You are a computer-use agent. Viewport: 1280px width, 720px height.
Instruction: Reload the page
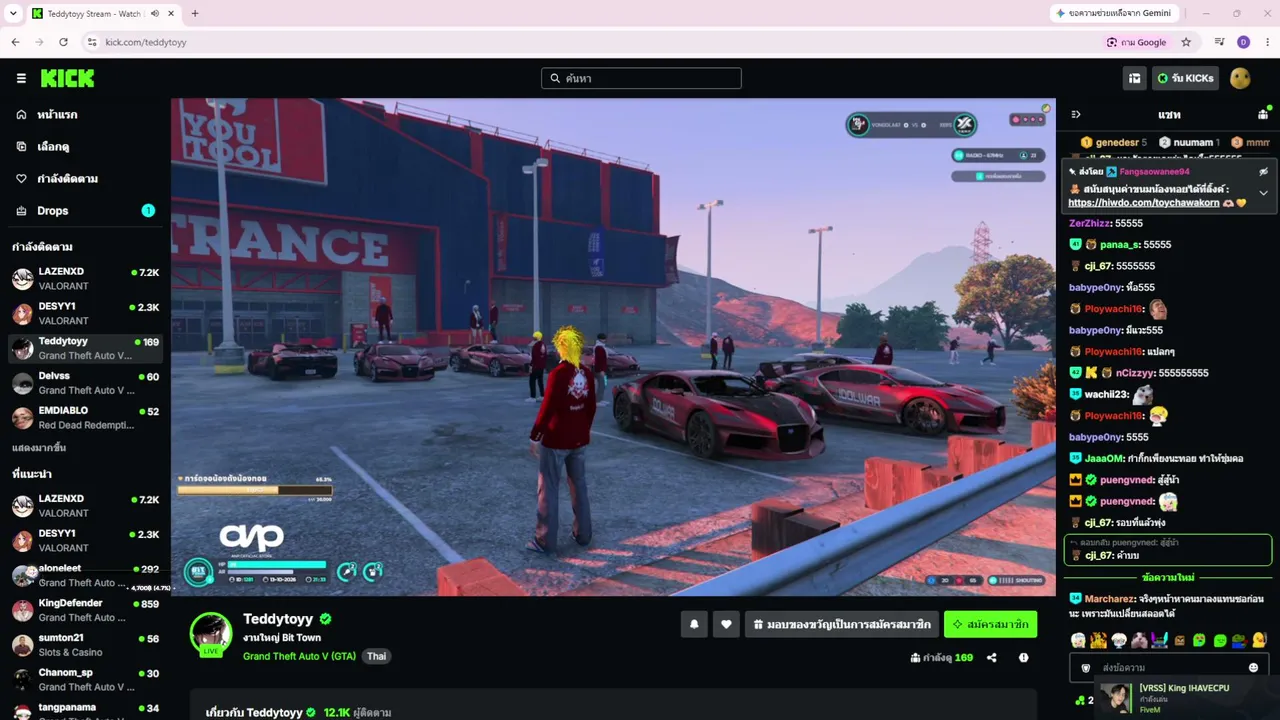(63, 42)
